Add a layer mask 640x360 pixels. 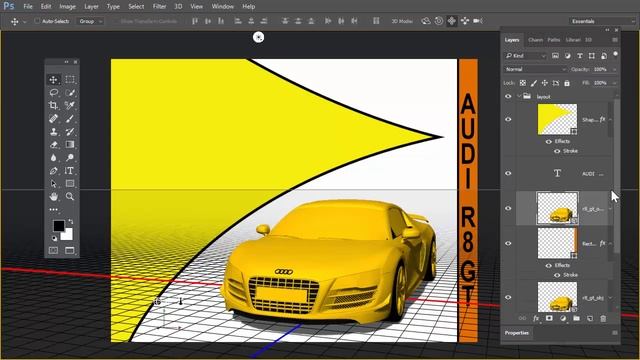(x=549, y=318)
